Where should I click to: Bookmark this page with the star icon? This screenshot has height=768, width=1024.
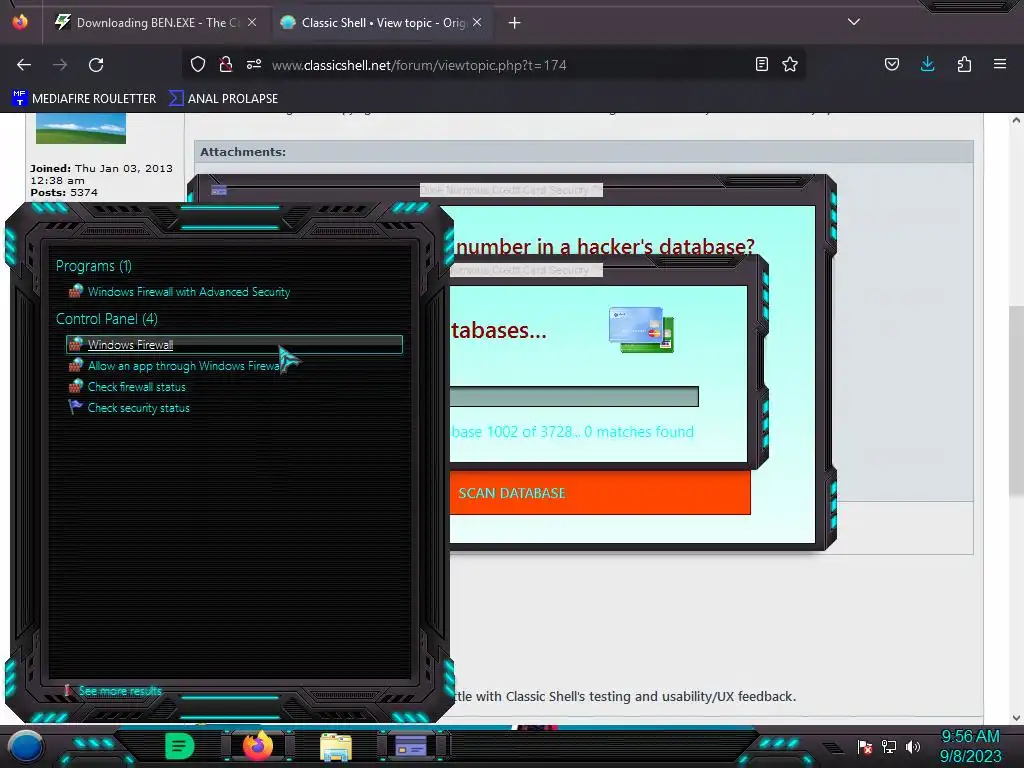coord(790,64)
